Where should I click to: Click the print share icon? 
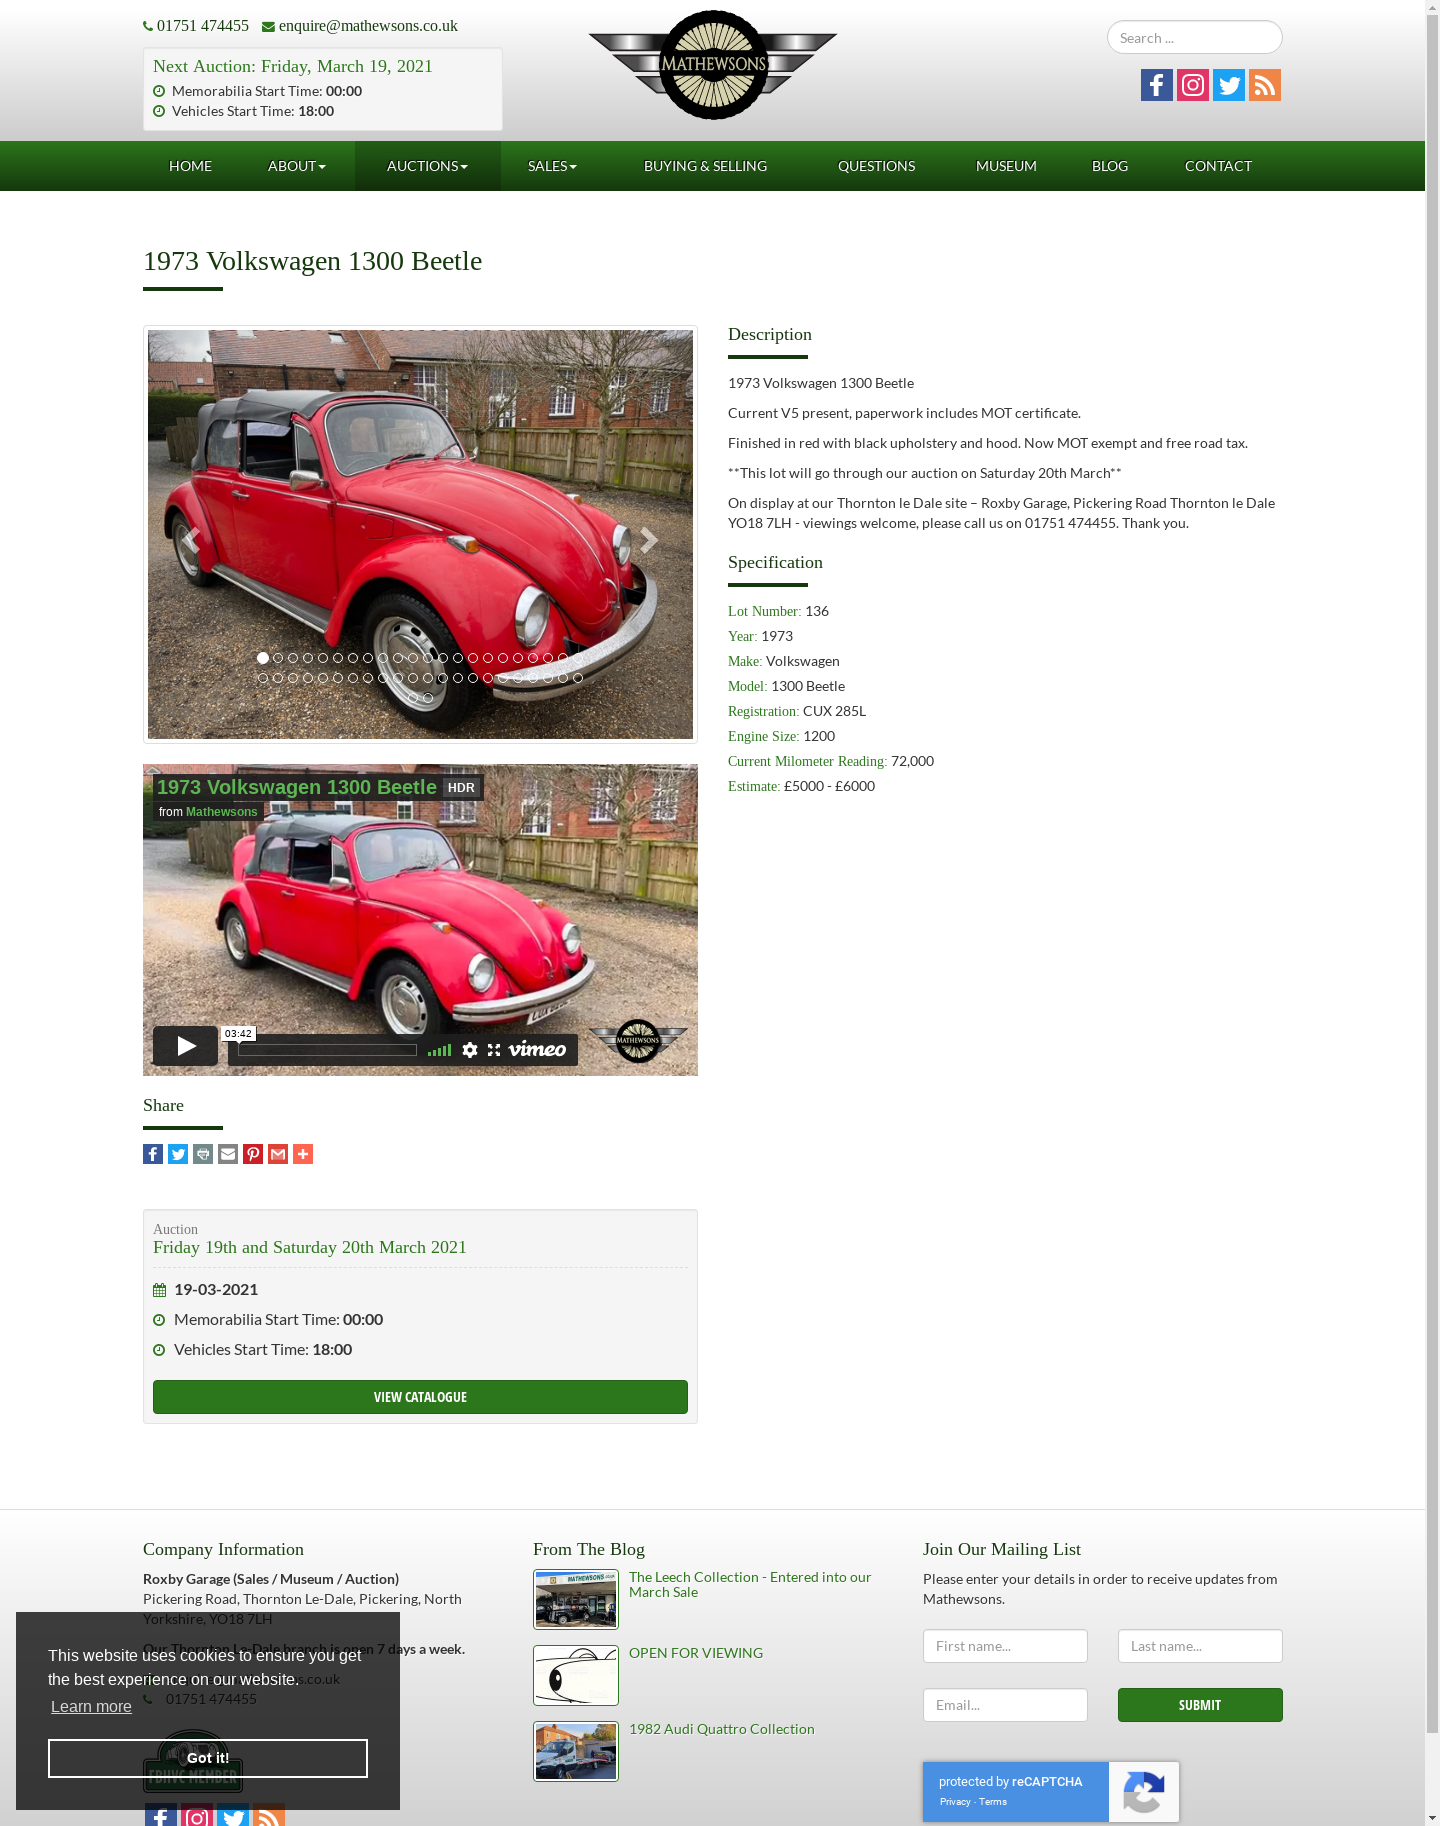click(203, 1154)
